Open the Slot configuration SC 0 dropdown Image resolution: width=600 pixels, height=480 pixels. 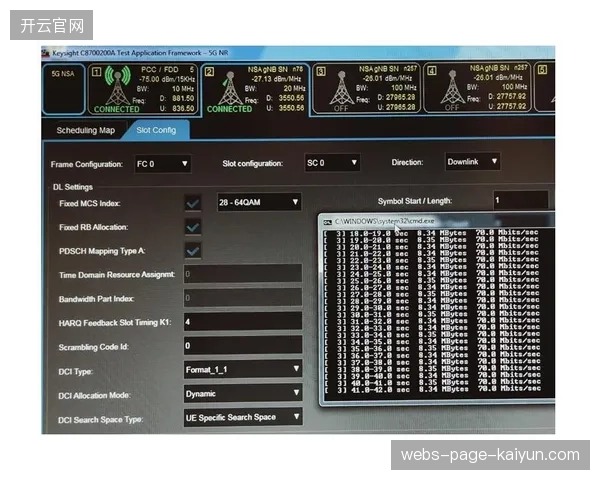[332, 163]
